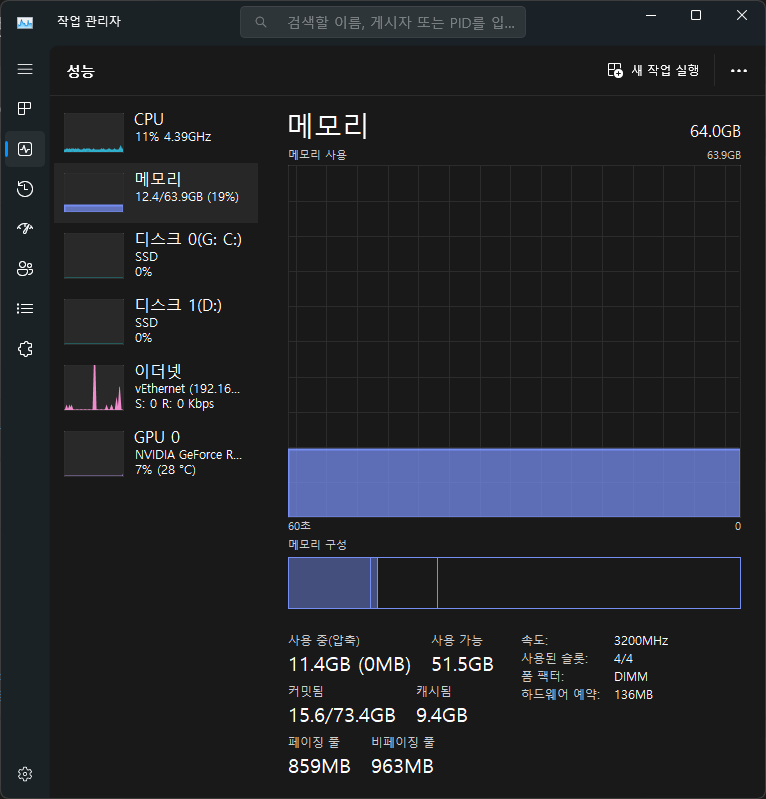Click the in-use segment of memory composition bar
Viewport: 766px width, 799px height.
(329, 583)
